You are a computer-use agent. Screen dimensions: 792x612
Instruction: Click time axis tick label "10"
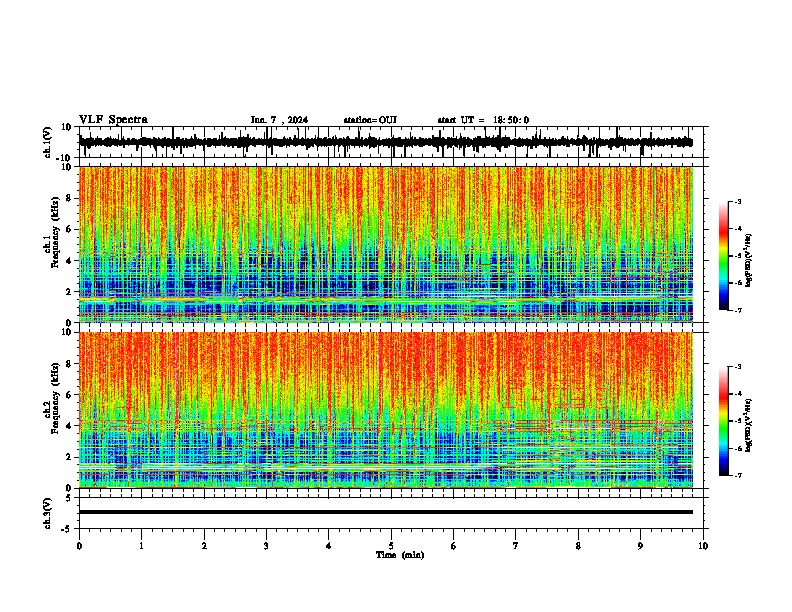703,546
